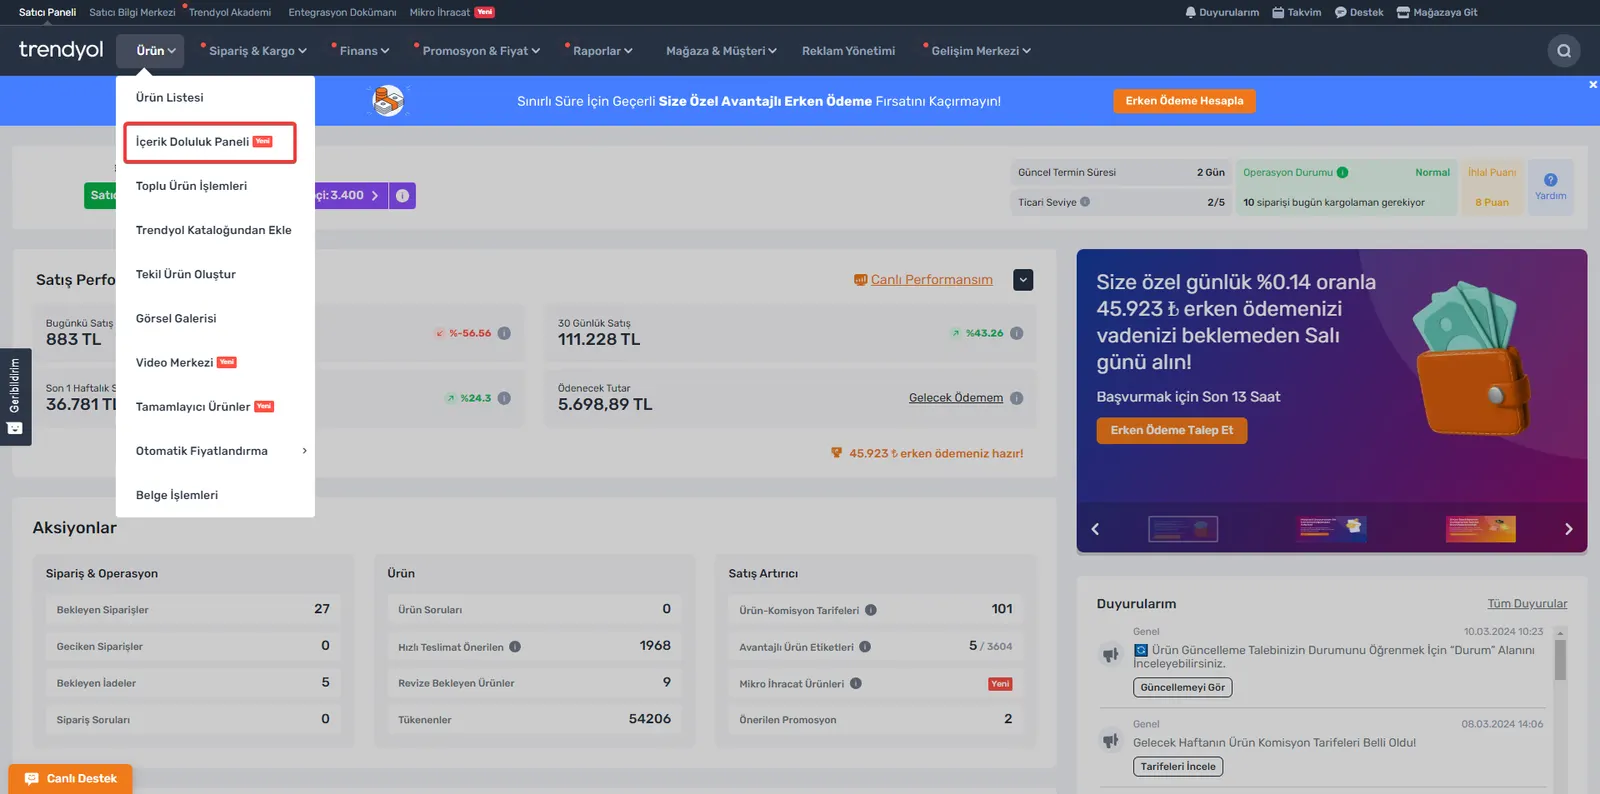
Task: Open Destek support chat link
Action: pyautogui.click(x=1359, y=12)
